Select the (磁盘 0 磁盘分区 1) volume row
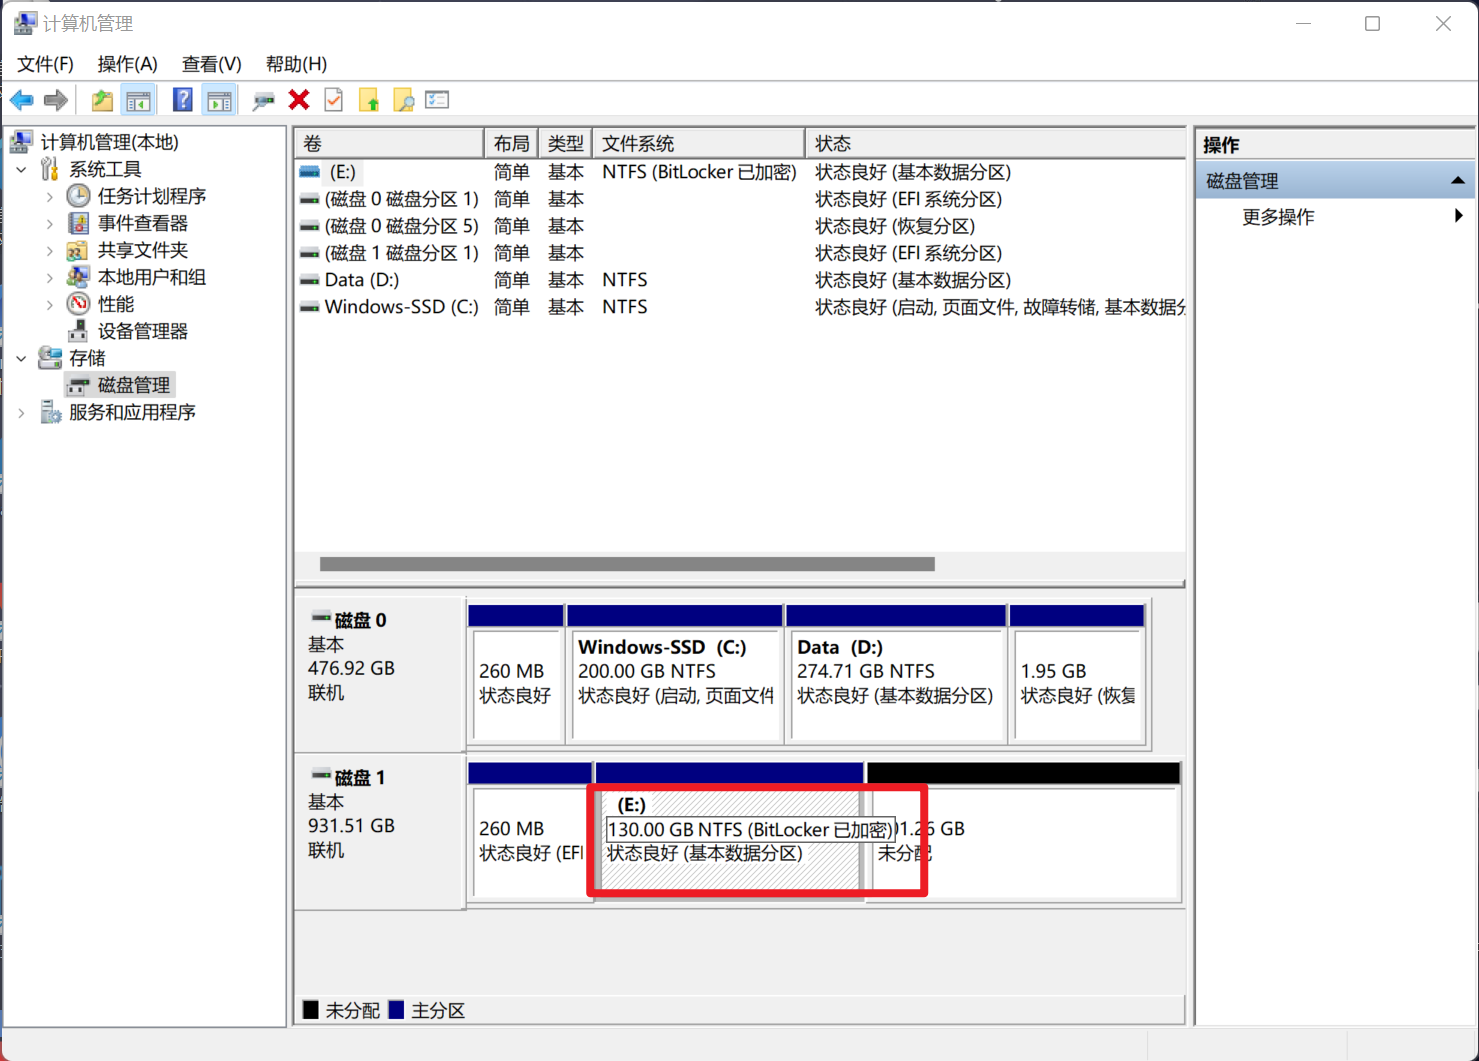Screen dimensions: 1479x1061 coord(740,199)
